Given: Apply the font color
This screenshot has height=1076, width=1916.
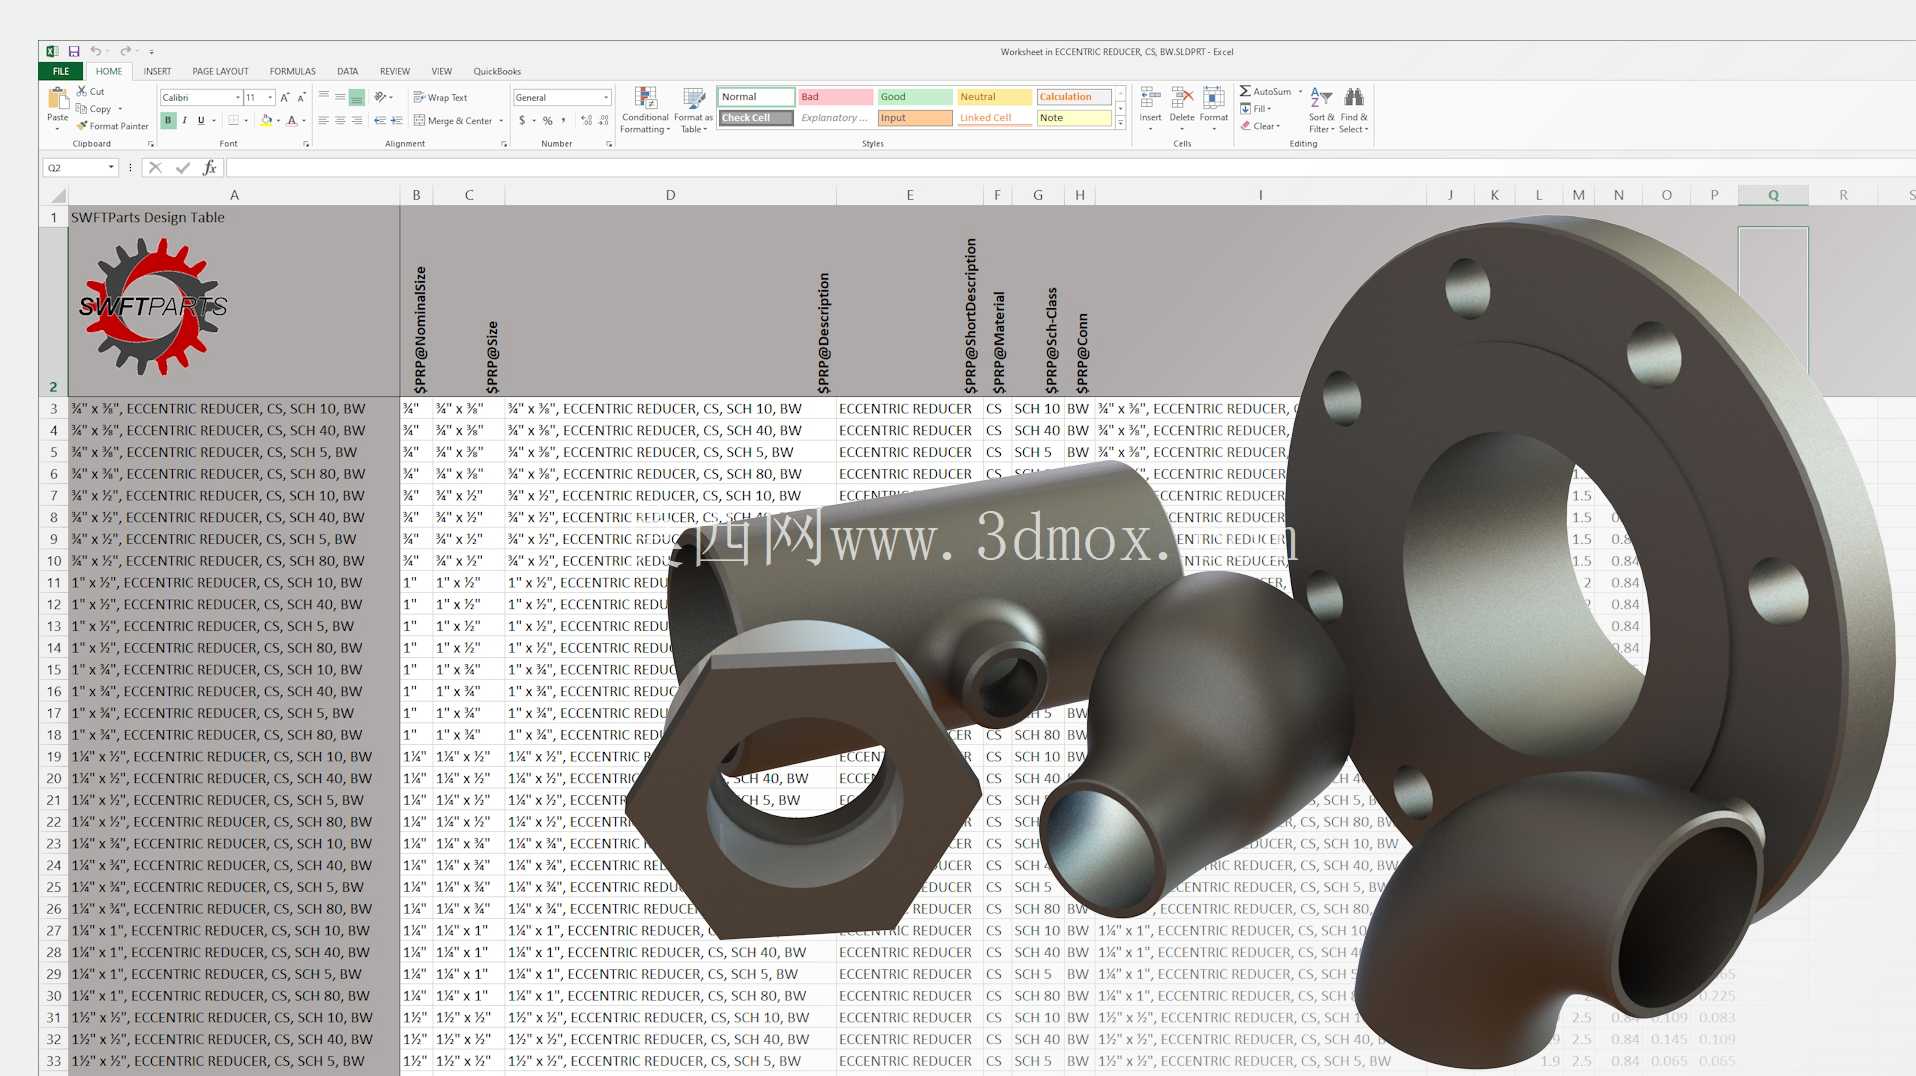Looking at the screenshot, I should 292,120.
